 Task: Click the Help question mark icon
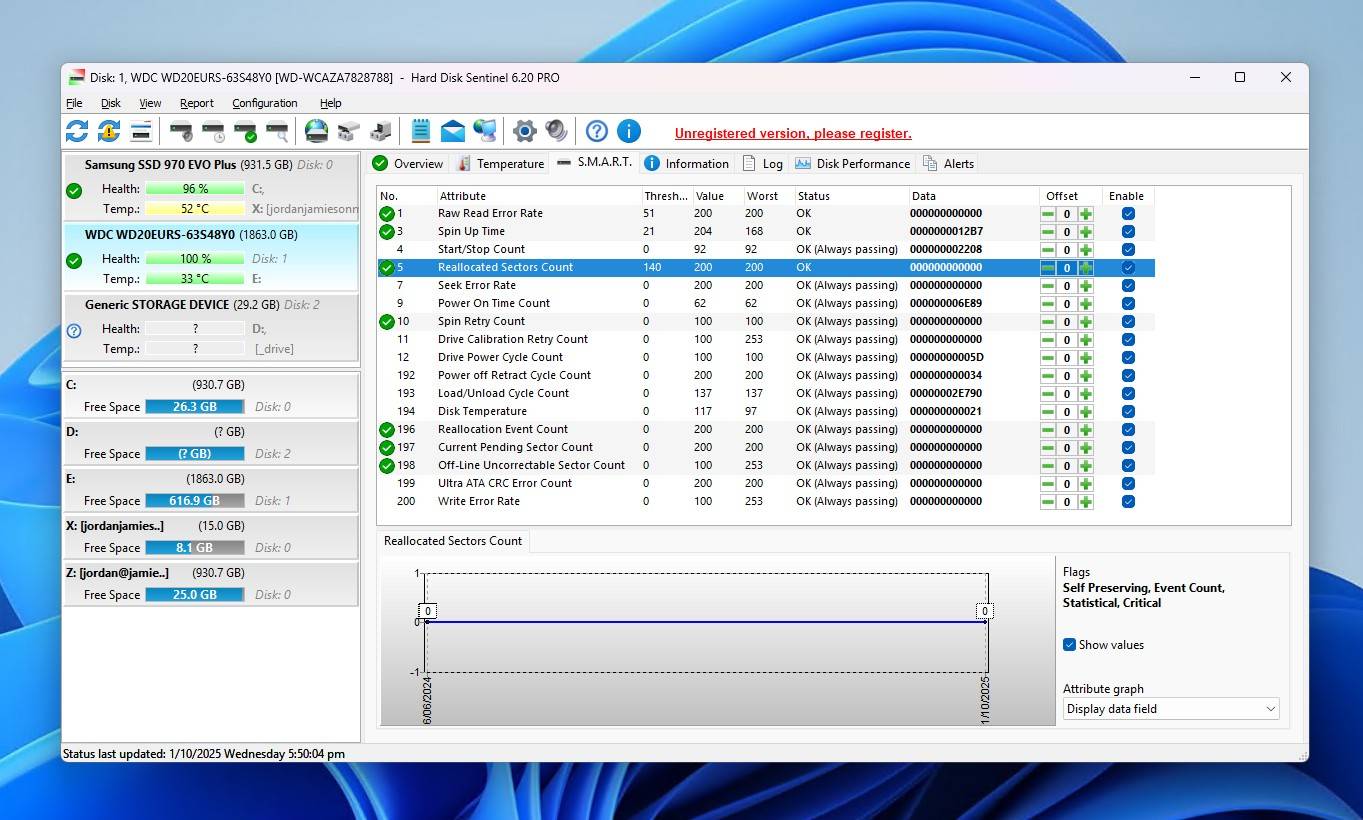[x=596, y=131]
